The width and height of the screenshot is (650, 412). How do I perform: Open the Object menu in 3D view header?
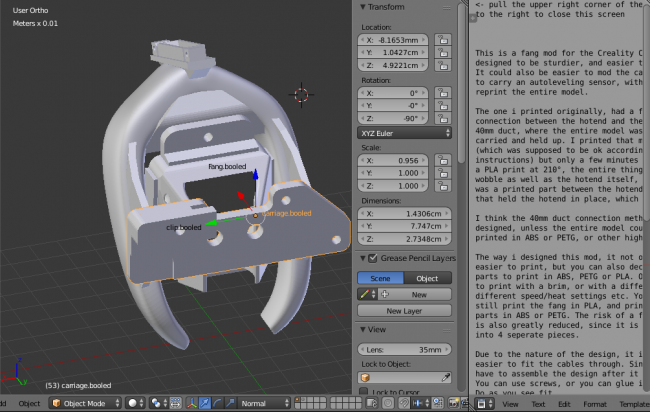coord(29,403)
